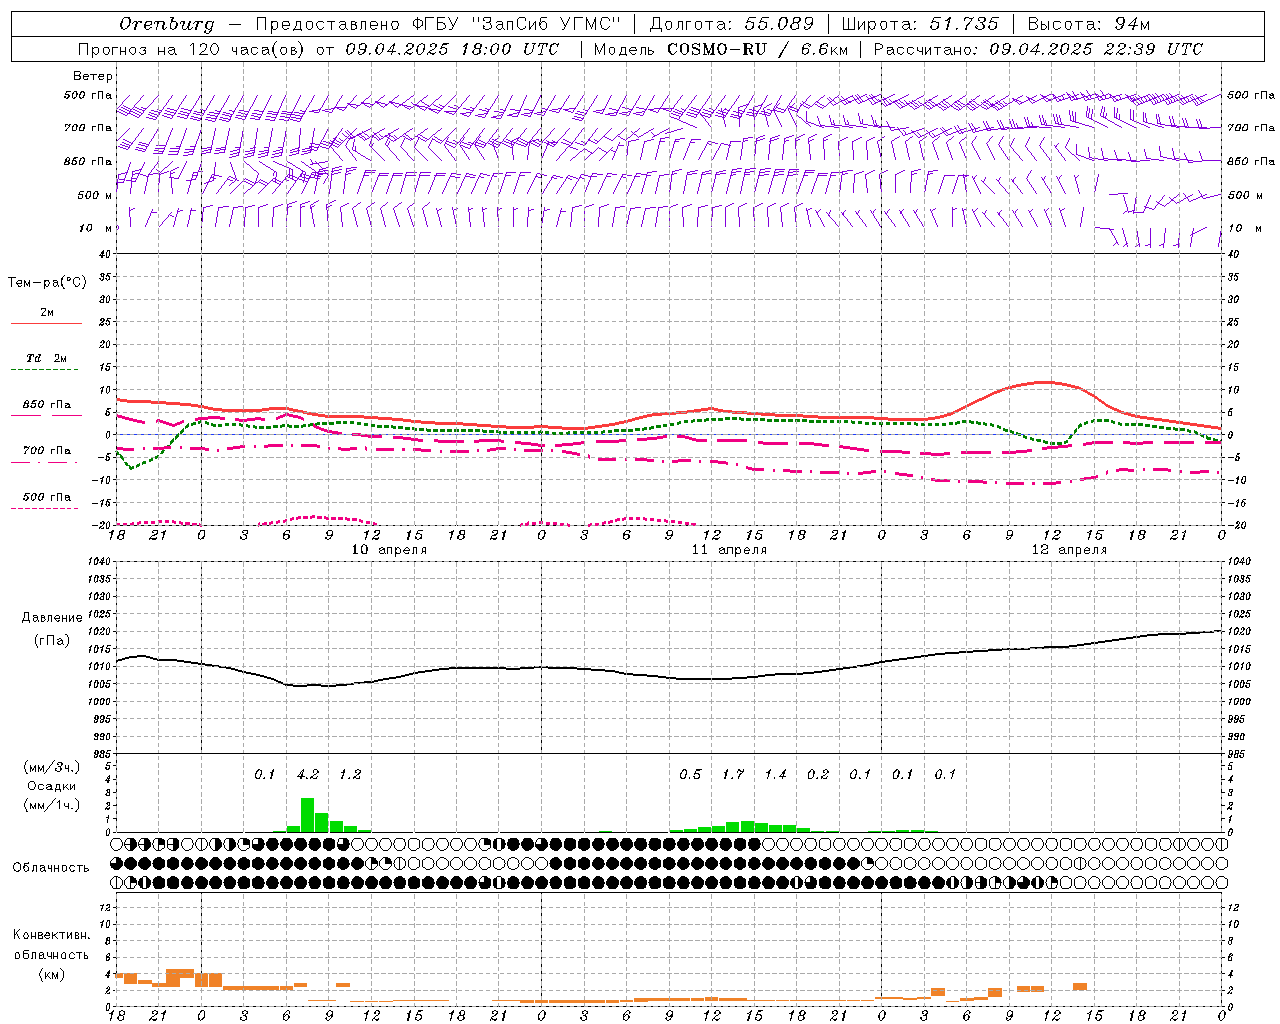This screenshot has height=1024, width=1280.
Task: Click the 'Модель COSMO-RU / 6.6км' label
Action: pyautogui.click(x=720, y=49)
